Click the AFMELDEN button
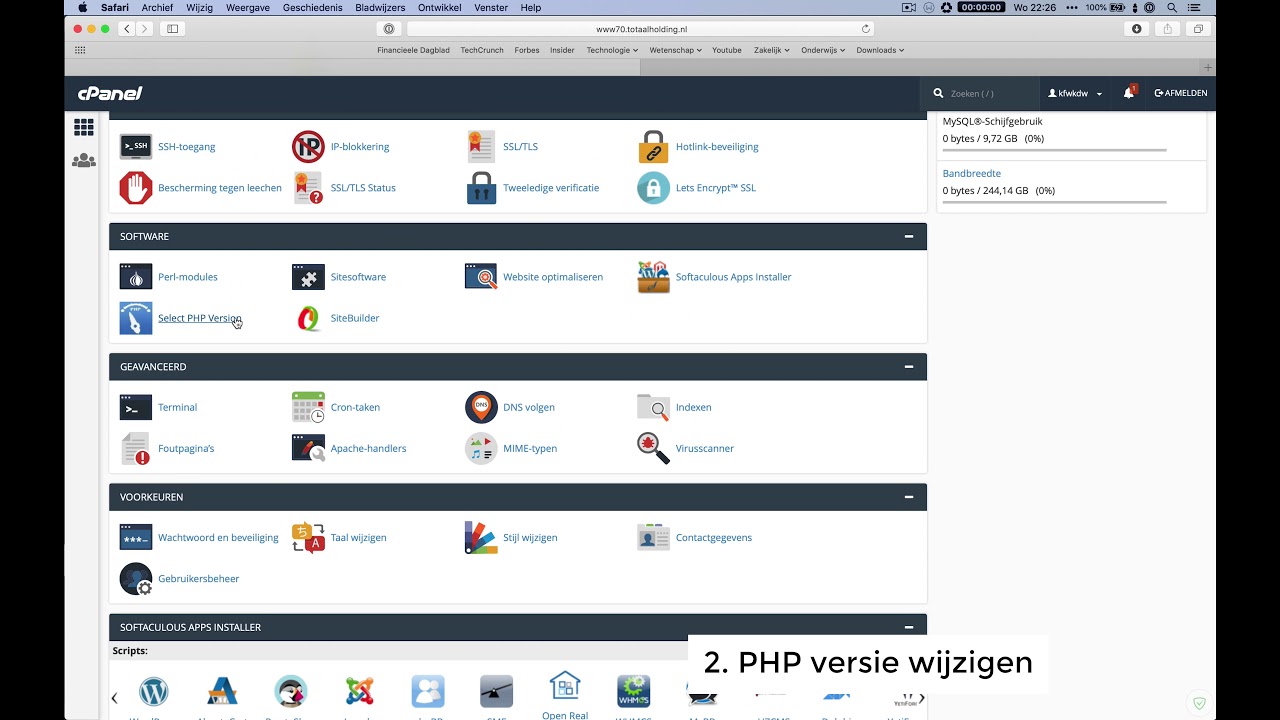 click(x=1181, y=93)
